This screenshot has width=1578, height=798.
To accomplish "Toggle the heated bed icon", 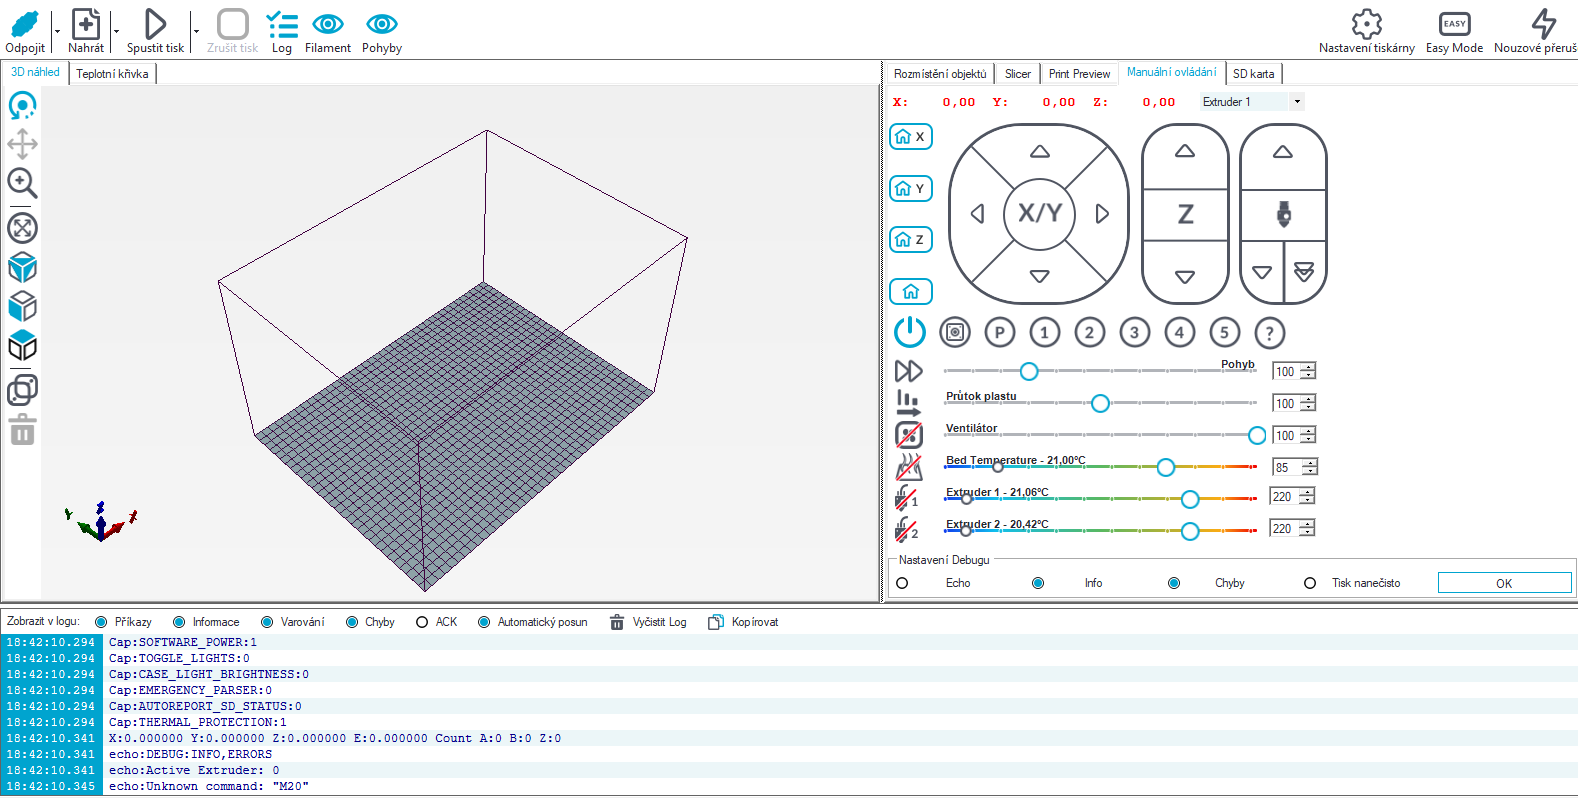I will [909, 467].
